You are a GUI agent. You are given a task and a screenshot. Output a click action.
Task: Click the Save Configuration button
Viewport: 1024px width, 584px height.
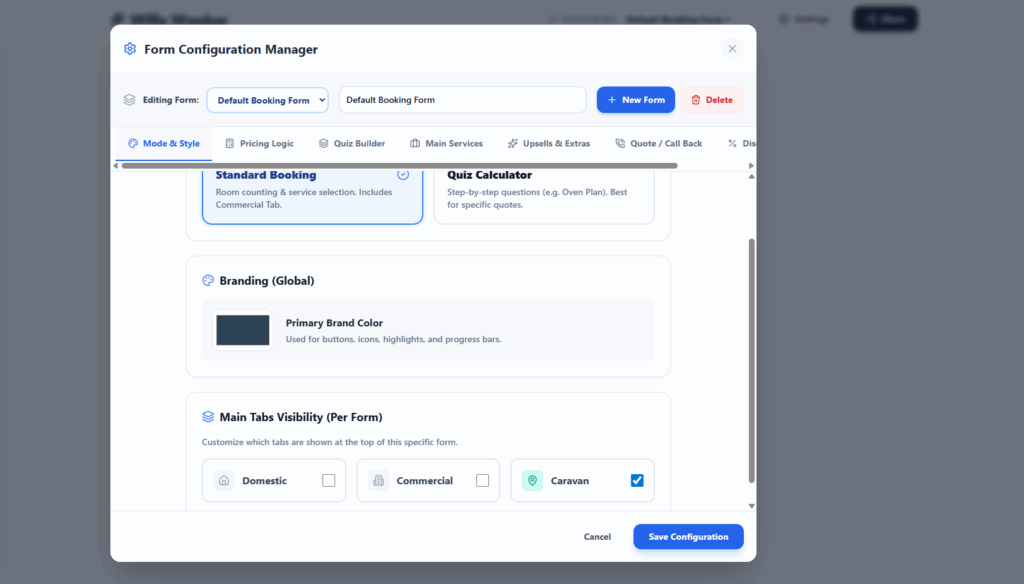pos(688,537)
